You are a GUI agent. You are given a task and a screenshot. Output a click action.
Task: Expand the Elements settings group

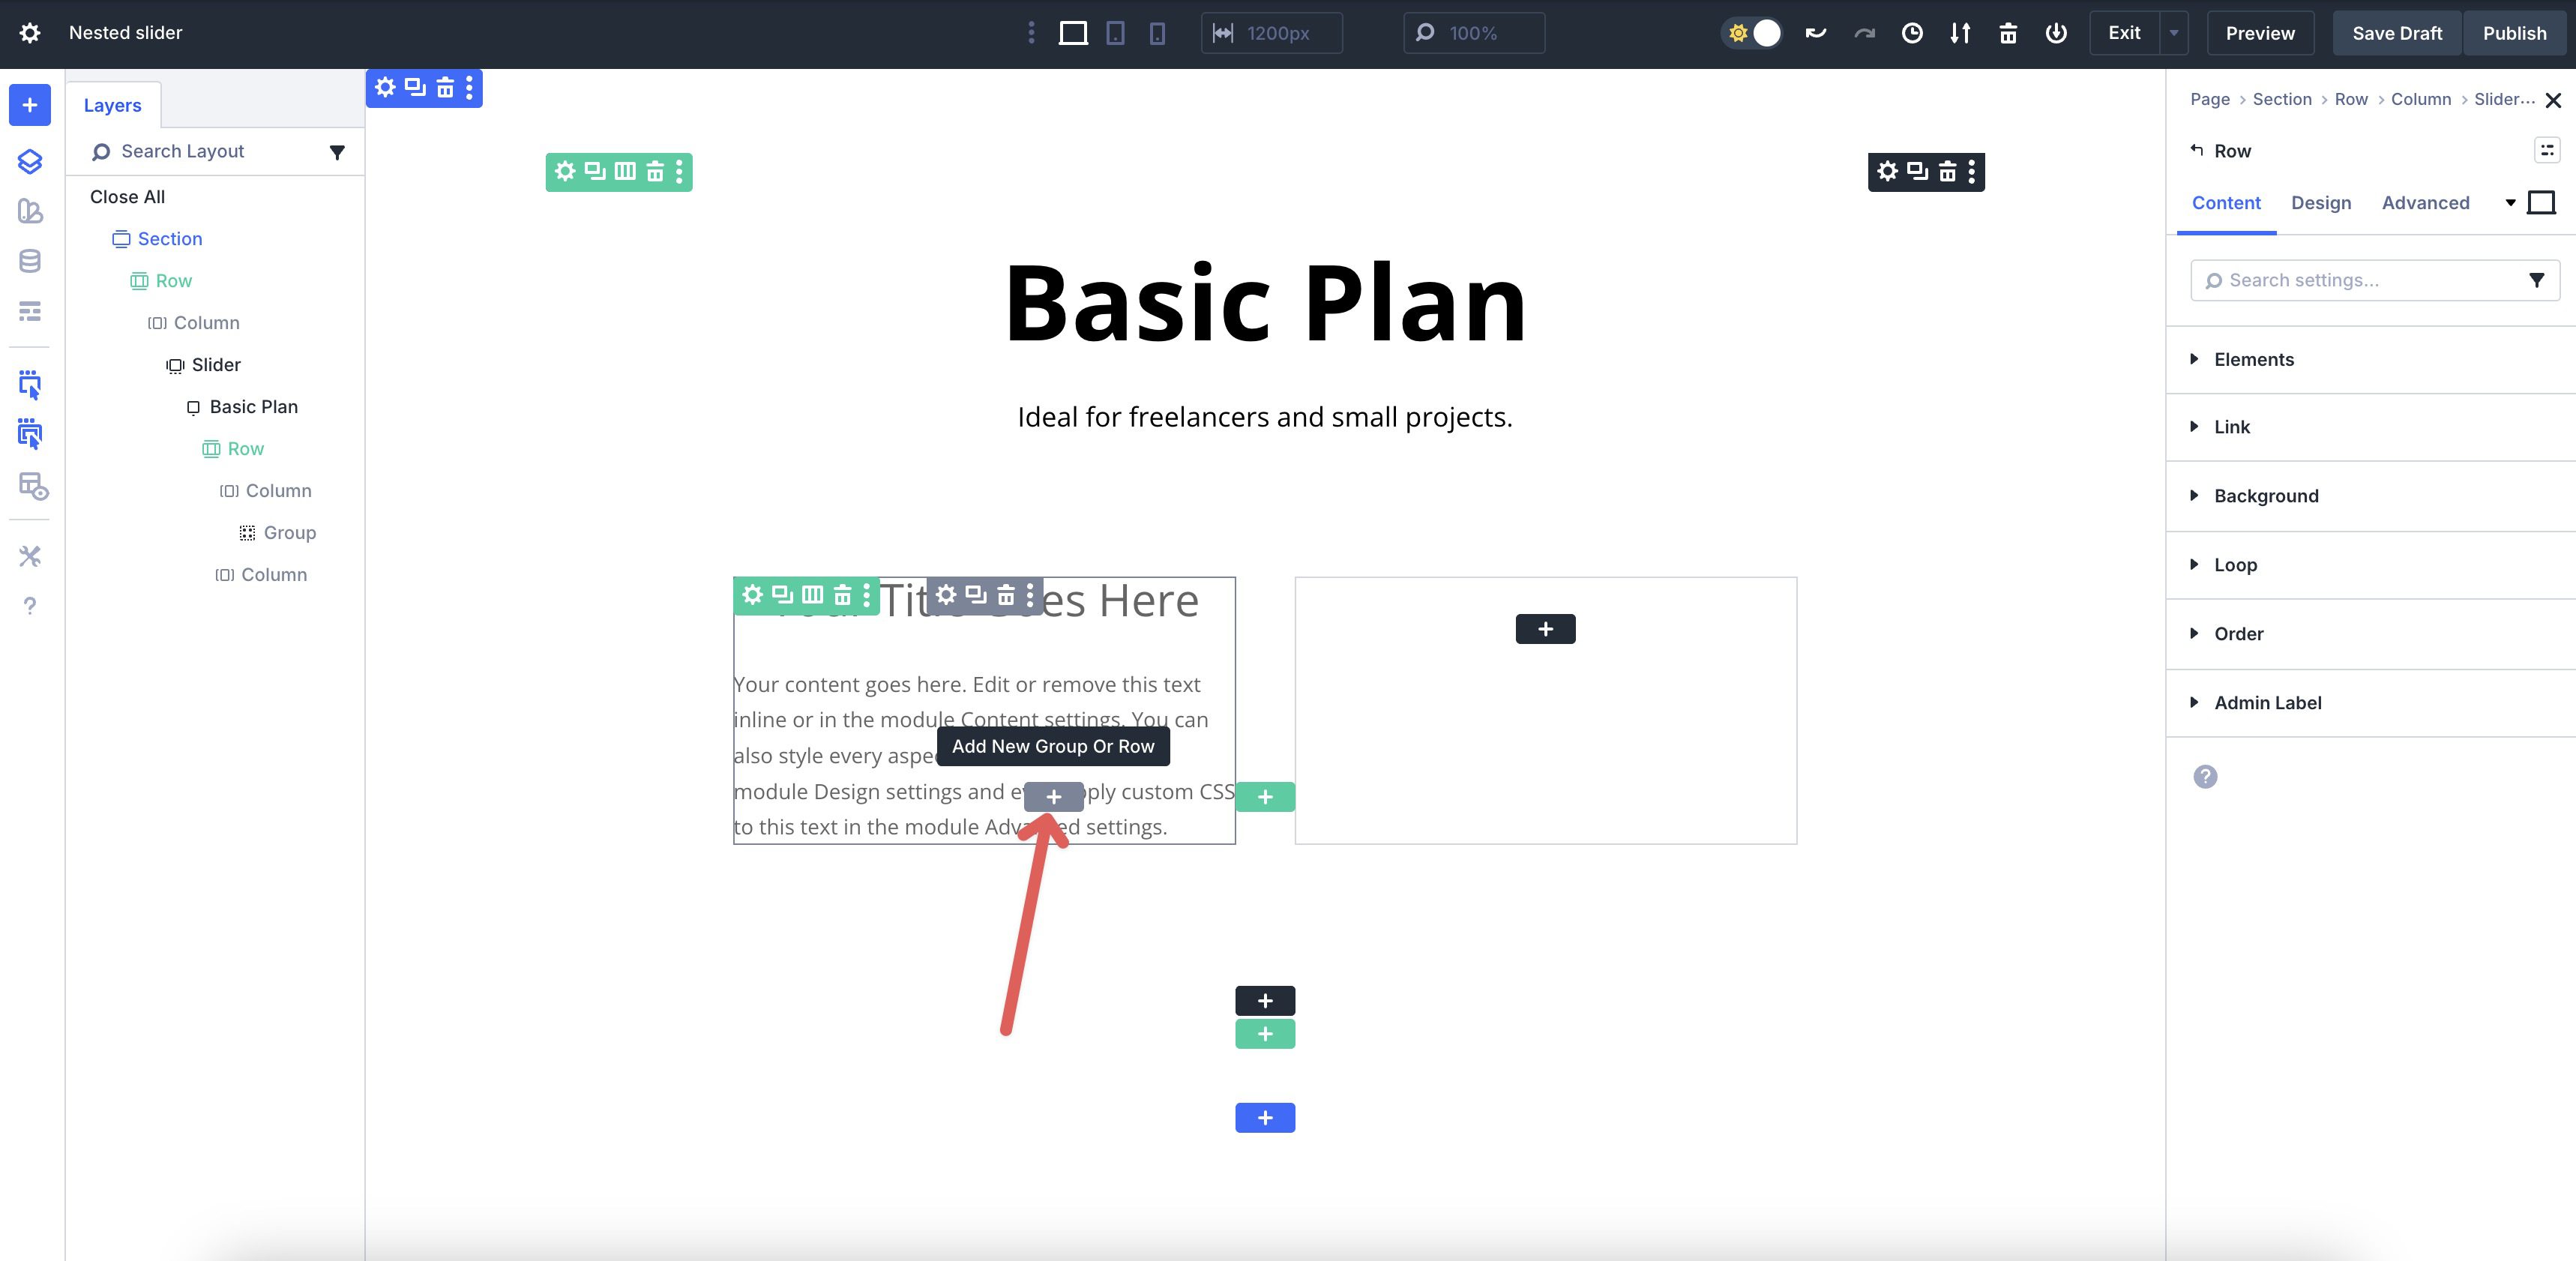(x=2253, y=359)
